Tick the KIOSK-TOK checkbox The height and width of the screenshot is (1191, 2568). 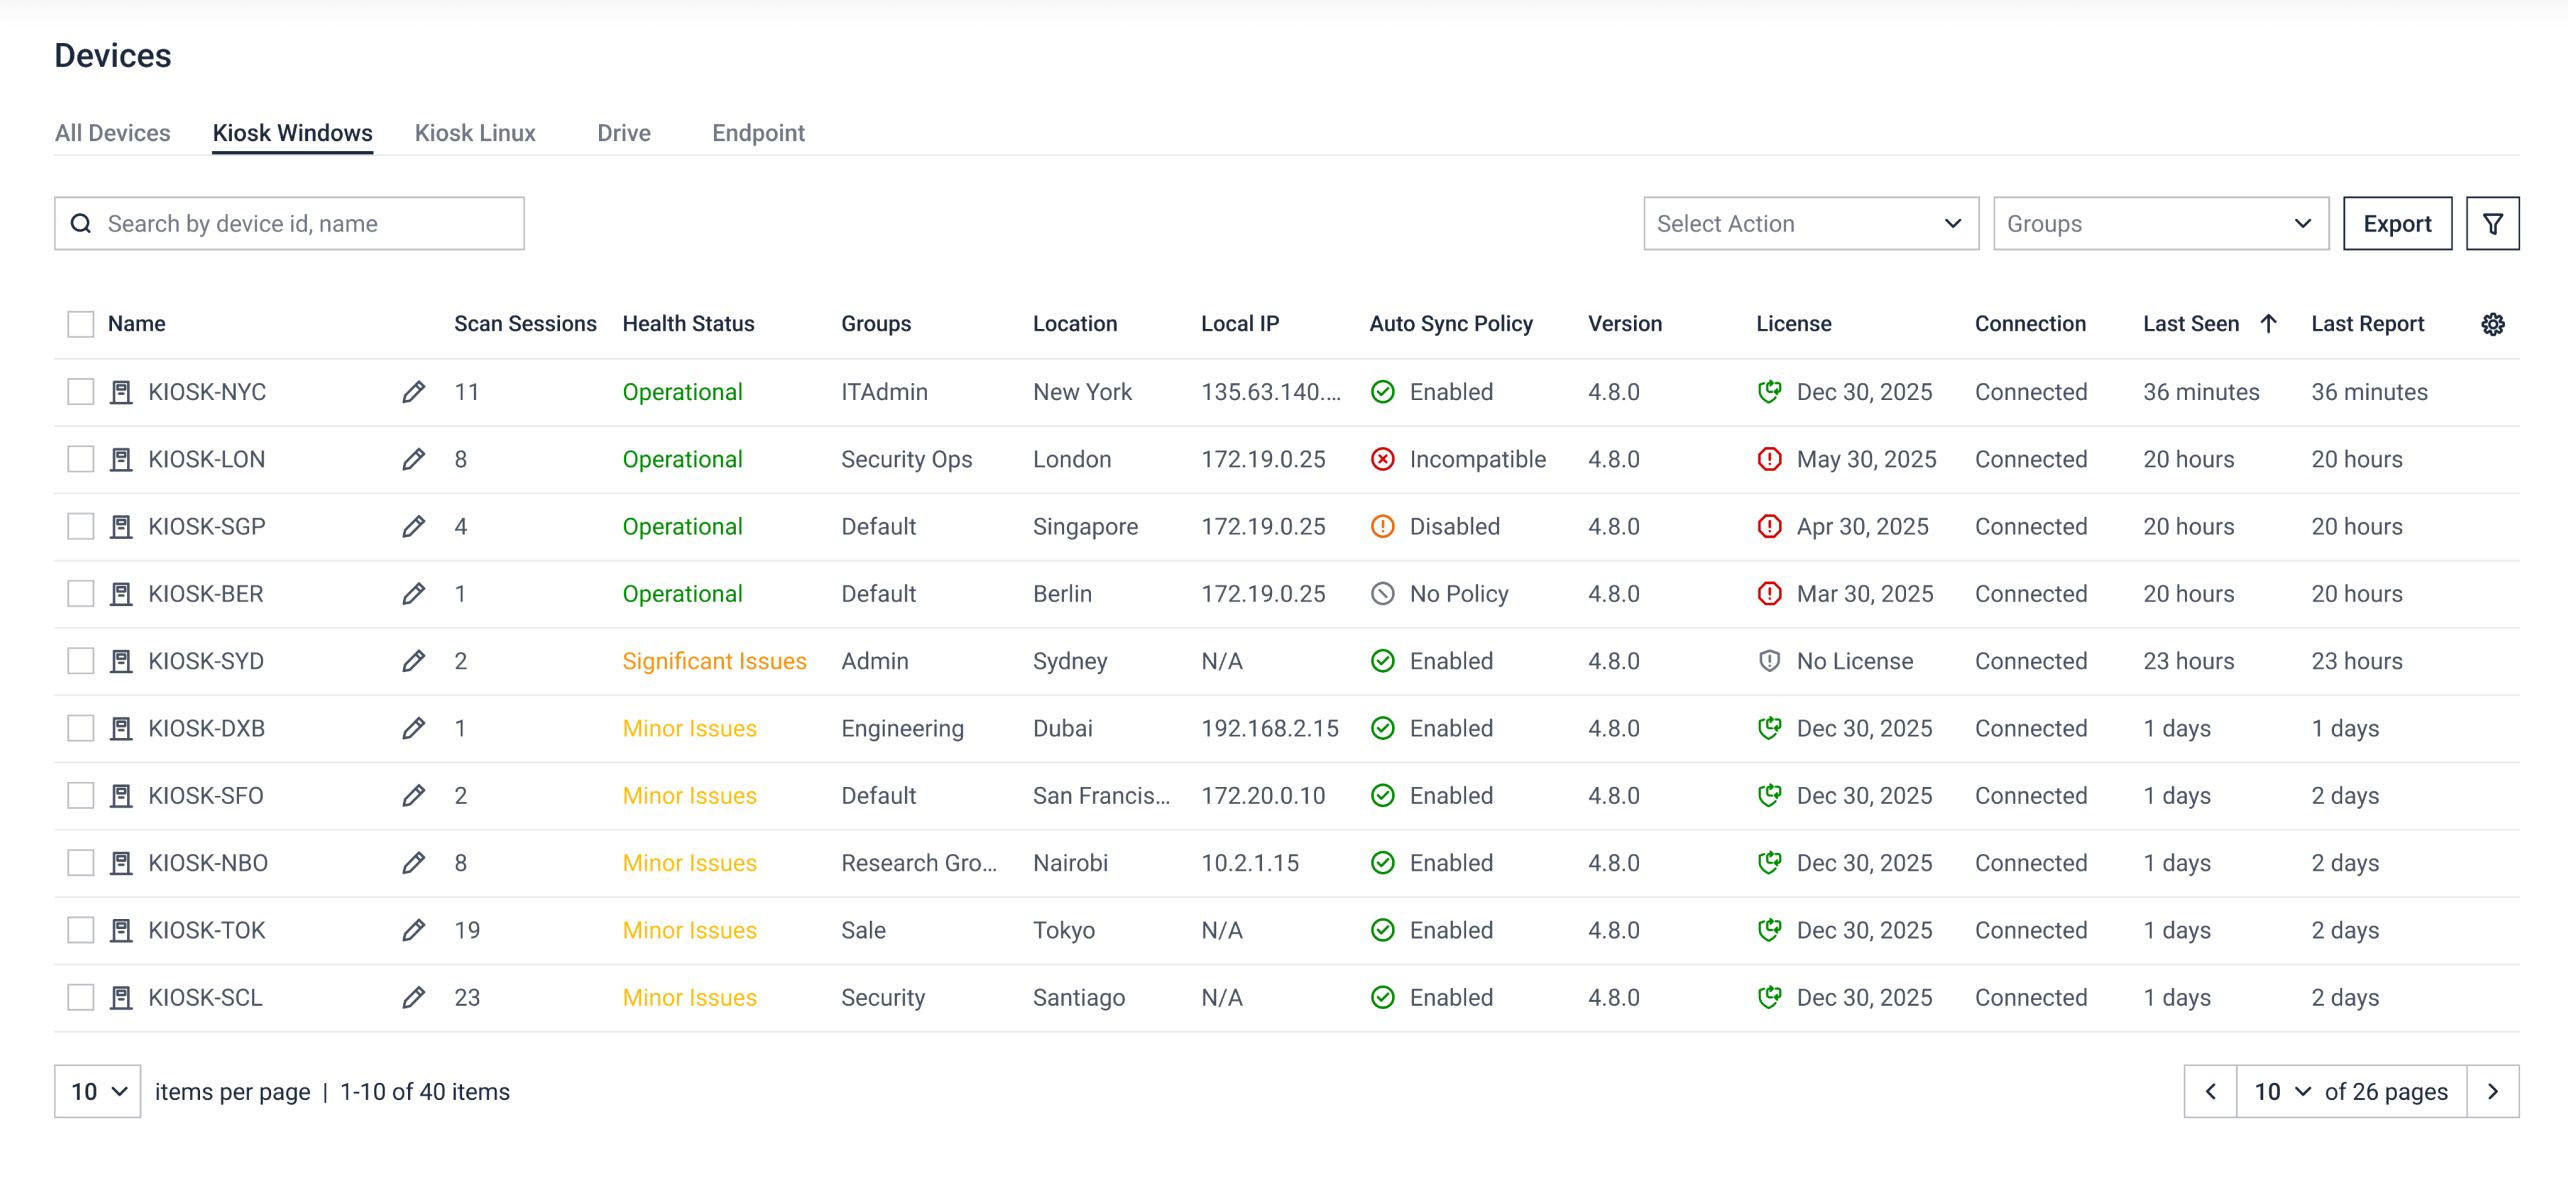(x=81, y=930)
